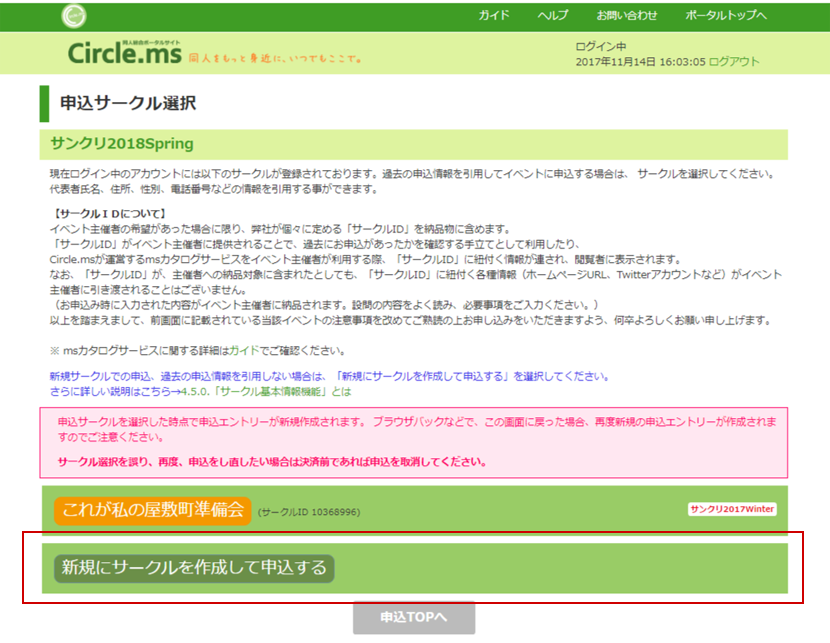The width and height of the screenshot is (830, 643).
Task: Open the 4.5.0.「サークル基本情報機能」とは link
Action: coord(266,392)
